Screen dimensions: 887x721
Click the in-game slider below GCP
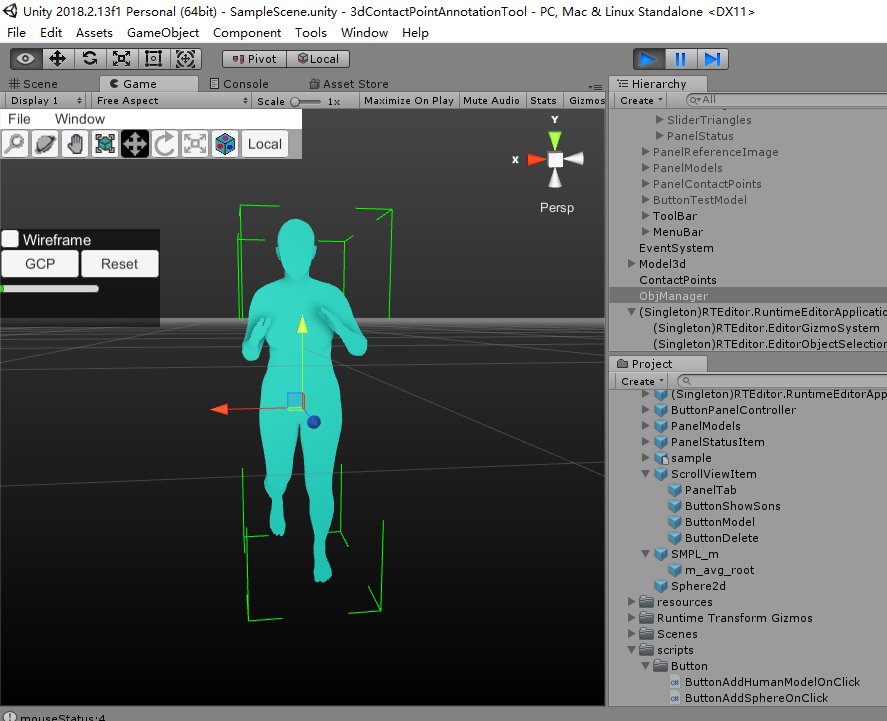(x=50, y=289)
